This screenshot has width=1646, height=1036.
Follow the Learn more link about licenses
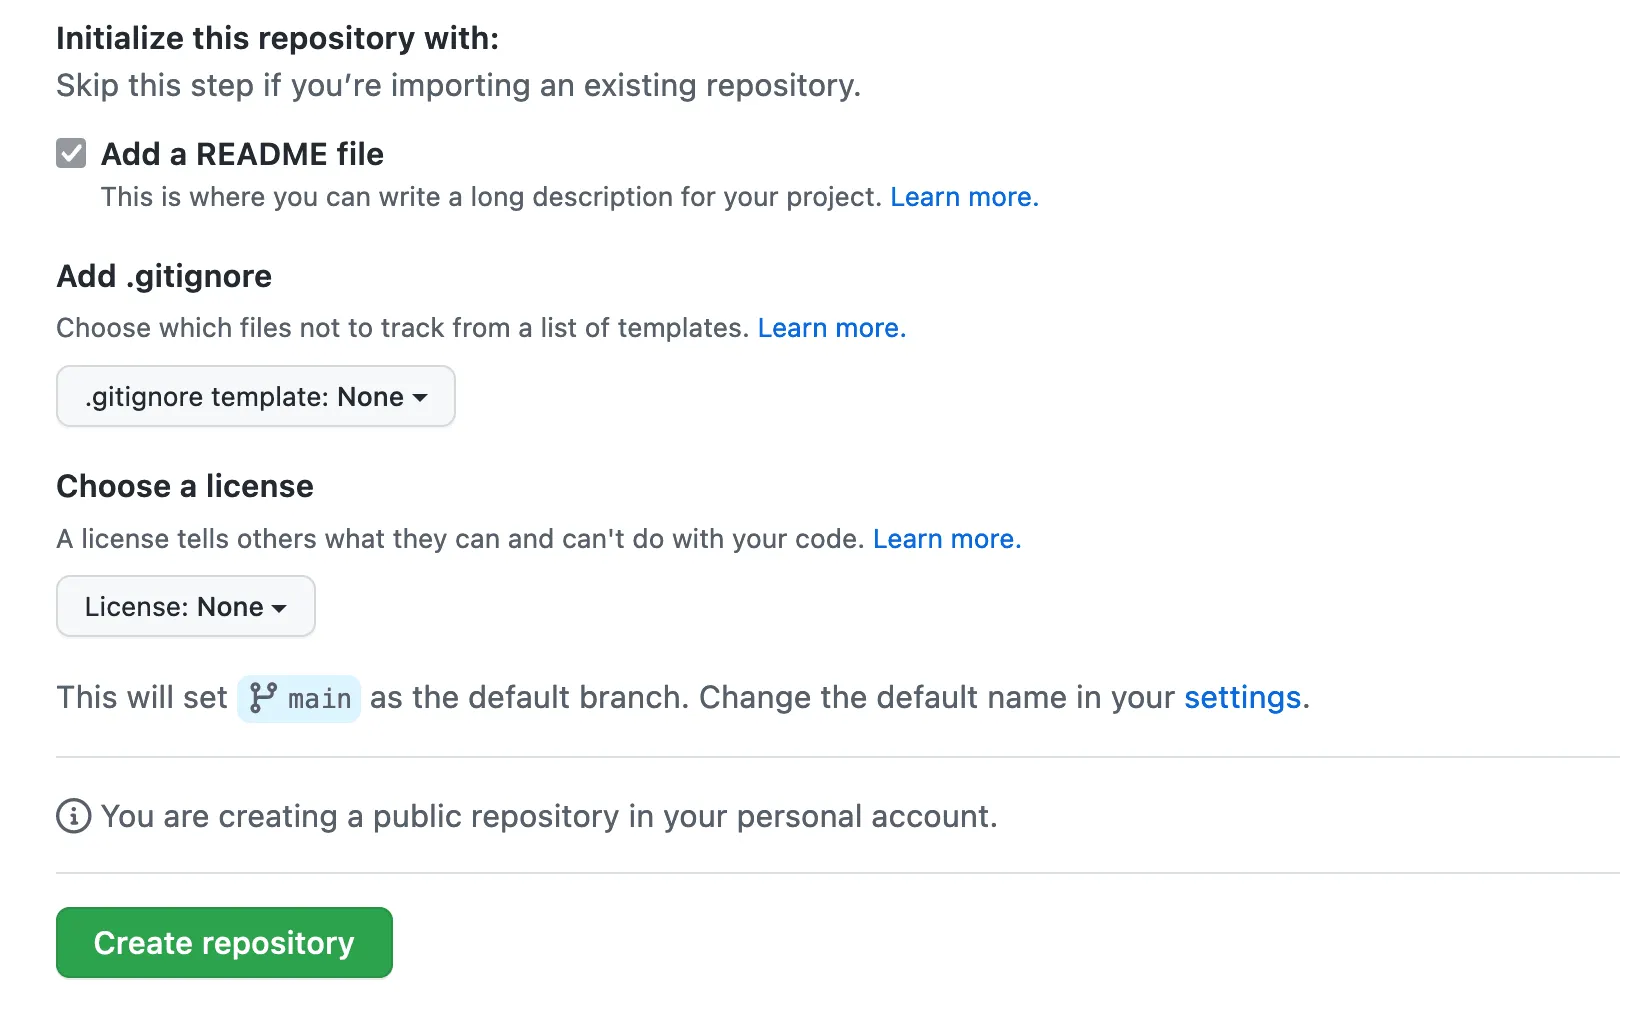(947, 539)
